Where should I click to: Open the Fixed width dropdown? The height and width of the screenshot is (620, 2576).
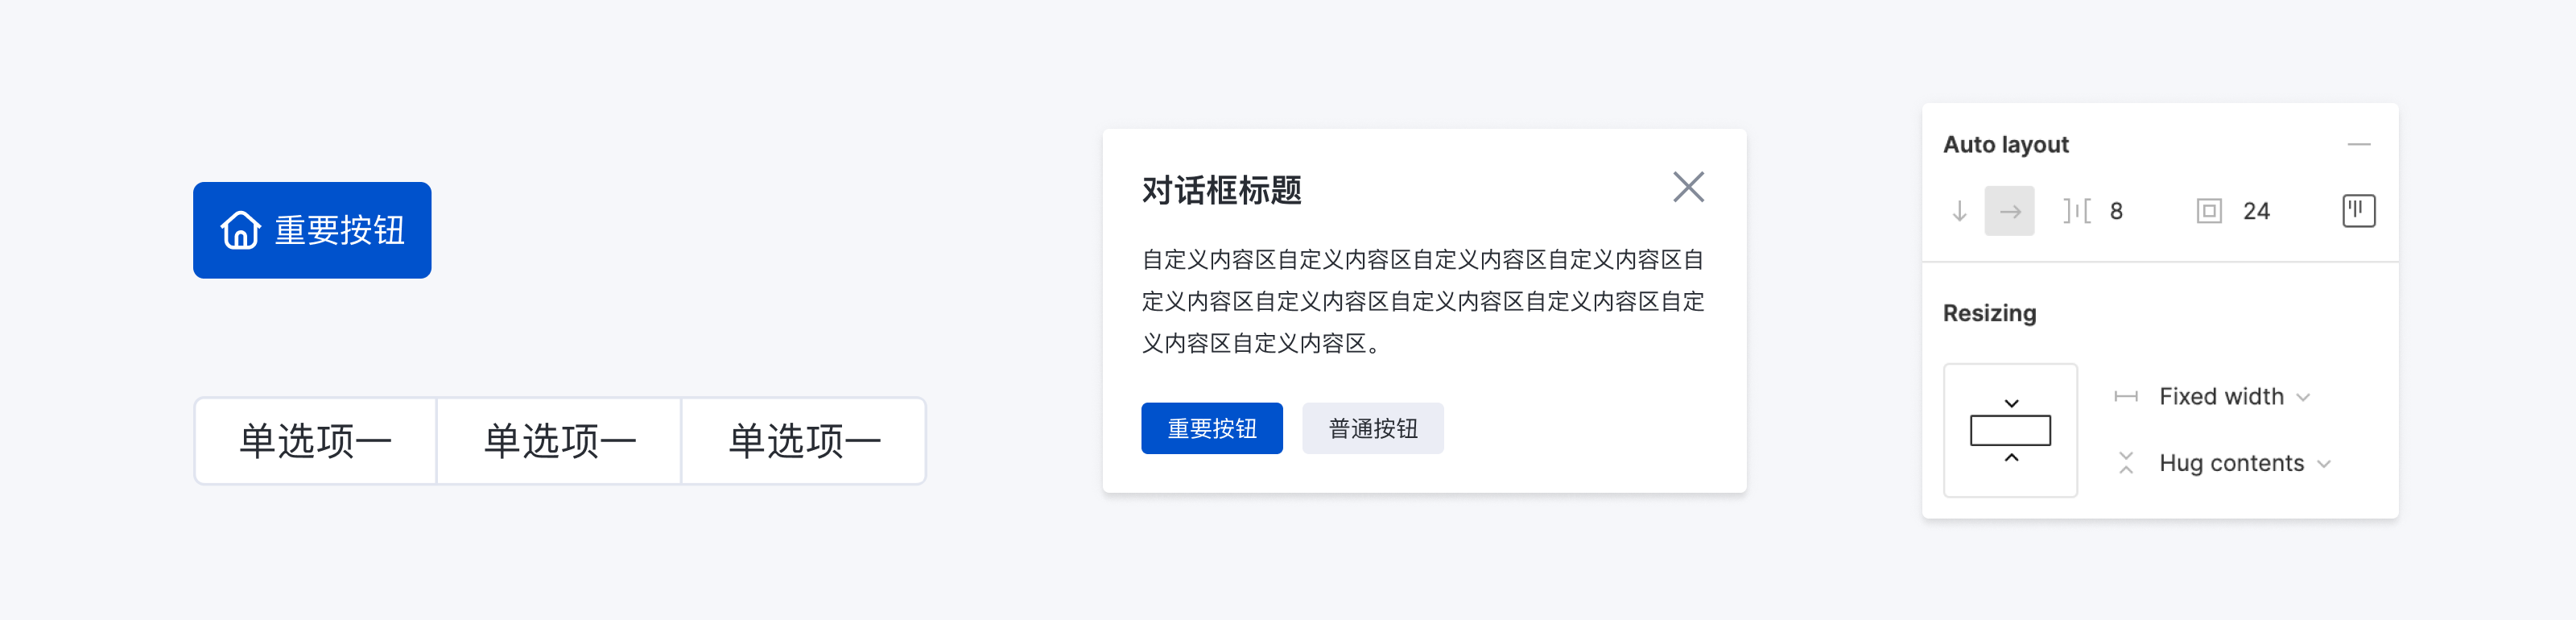coord(2234,397)
